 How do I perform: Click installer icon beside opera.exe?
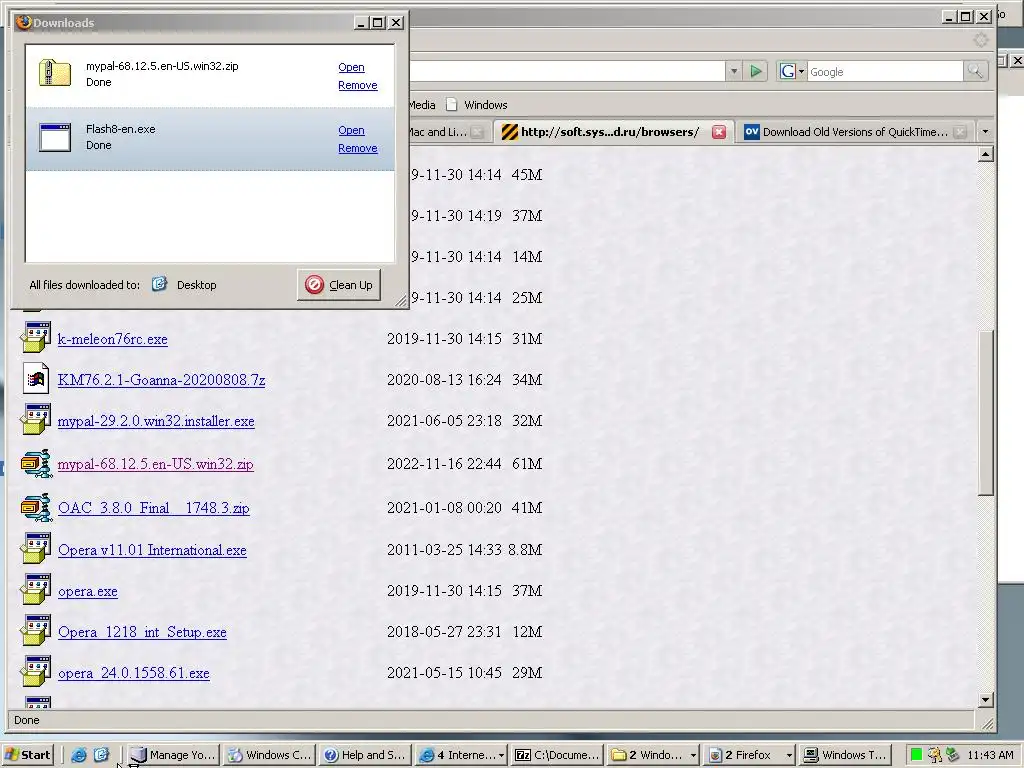coord(36,590)
